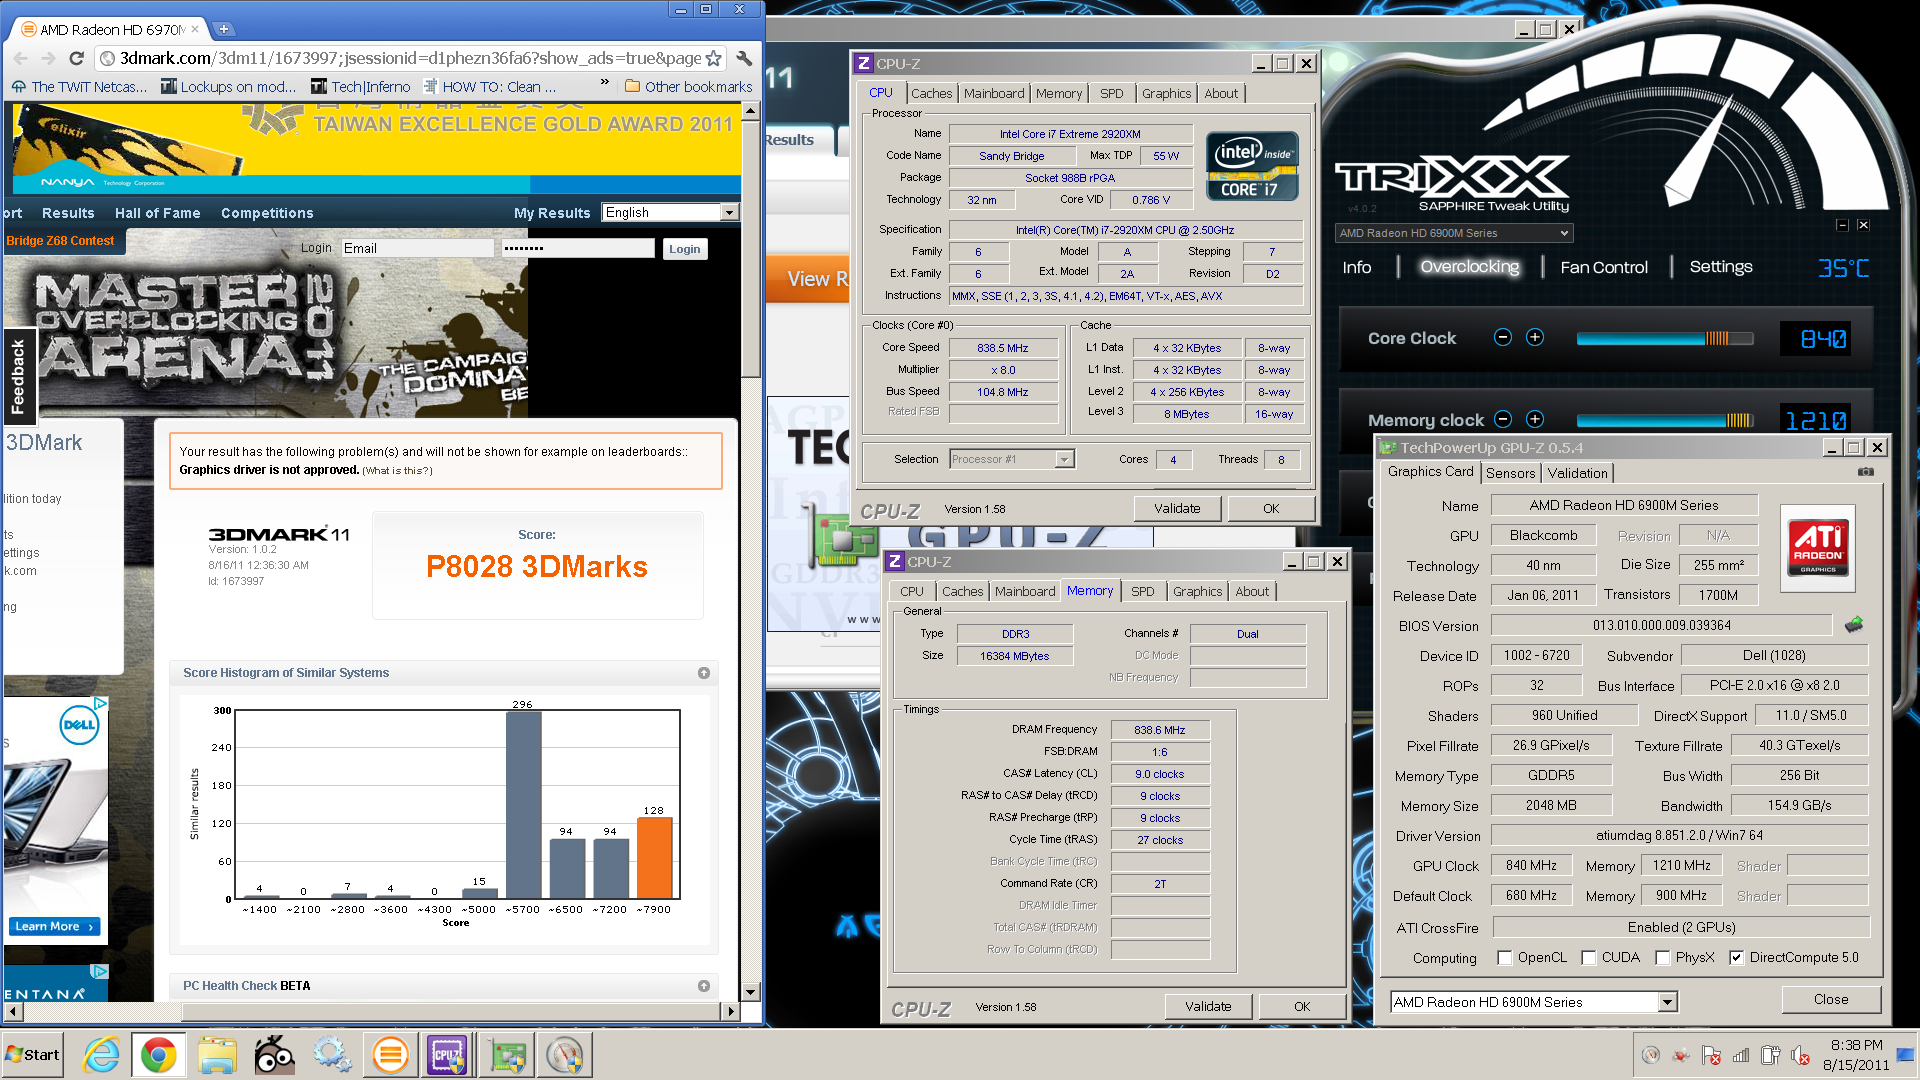Open GPU-Z icon in taskbar
Screen dimensions: 1920x1080
[x=508, y=1055]
